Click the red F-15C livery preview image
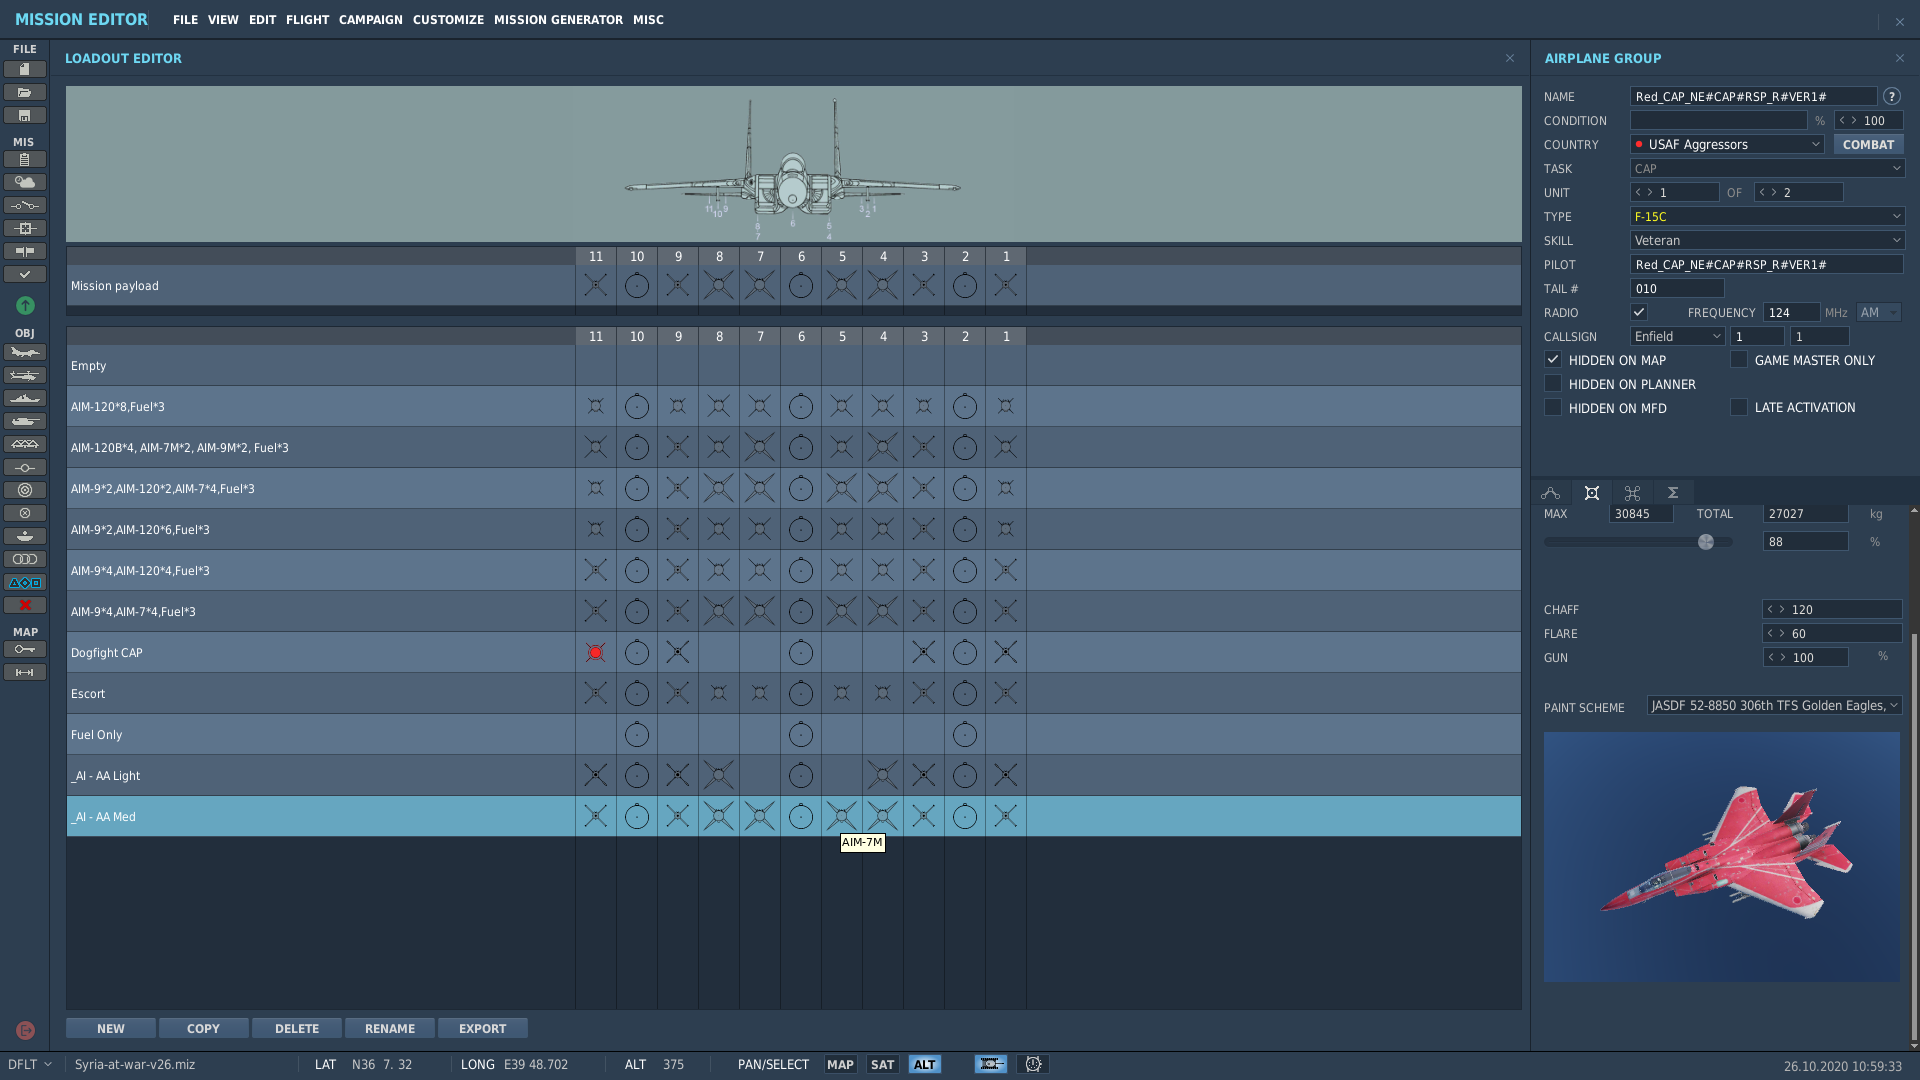Viewport: 1920px width, 1080px height. click(x=1721, y=856)
